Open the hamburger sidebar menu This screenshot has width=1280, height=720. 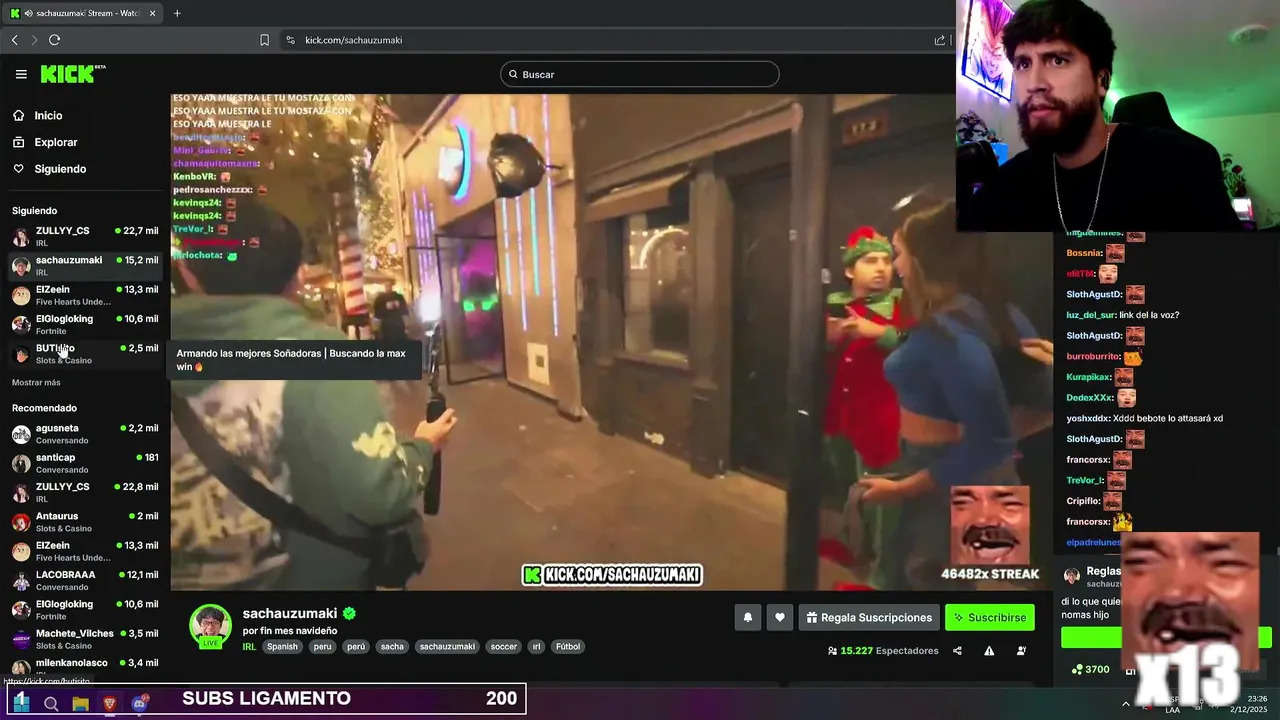pyautogui.click(x=21, y=74)
